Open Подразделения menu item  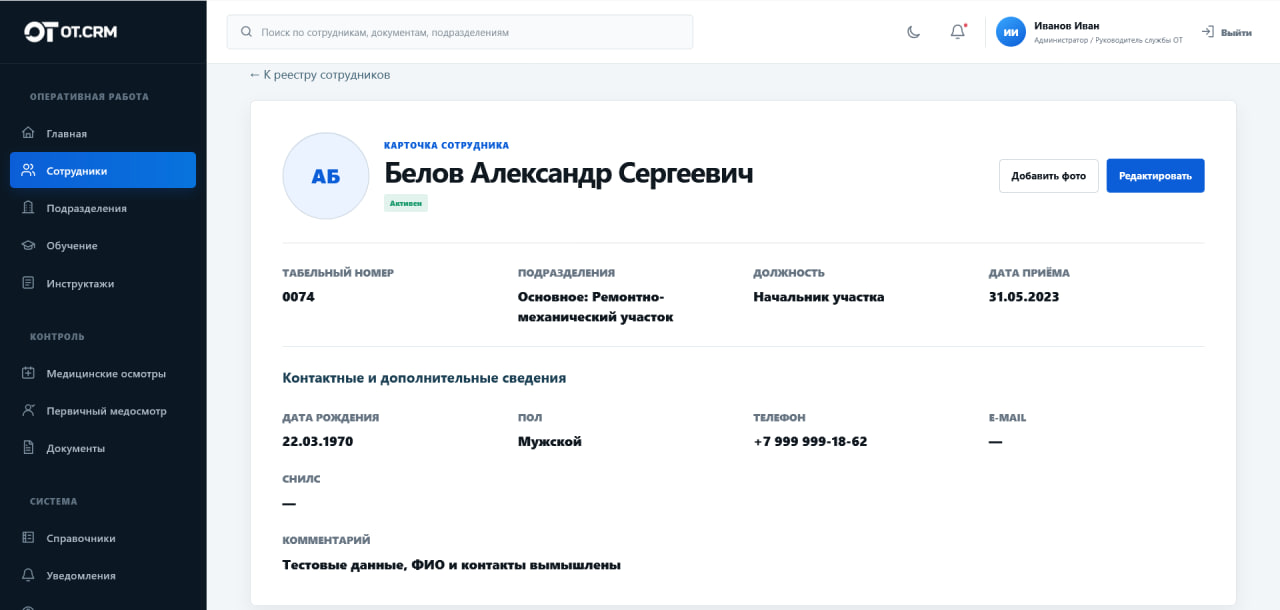103,208
